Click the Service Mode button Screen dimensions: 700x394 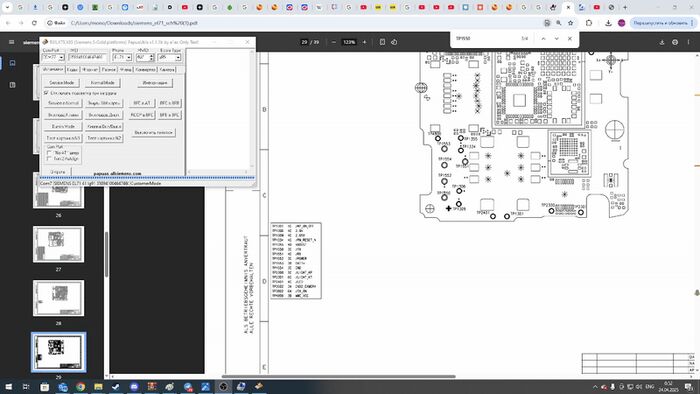(62, 83)
